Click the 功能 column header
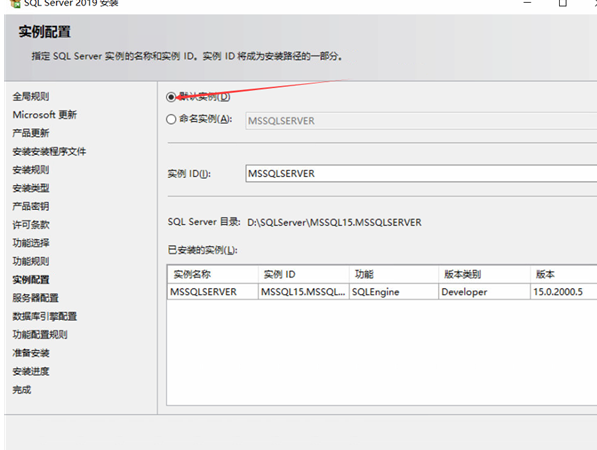Screen dimensions: 597x450 point(394,274)
